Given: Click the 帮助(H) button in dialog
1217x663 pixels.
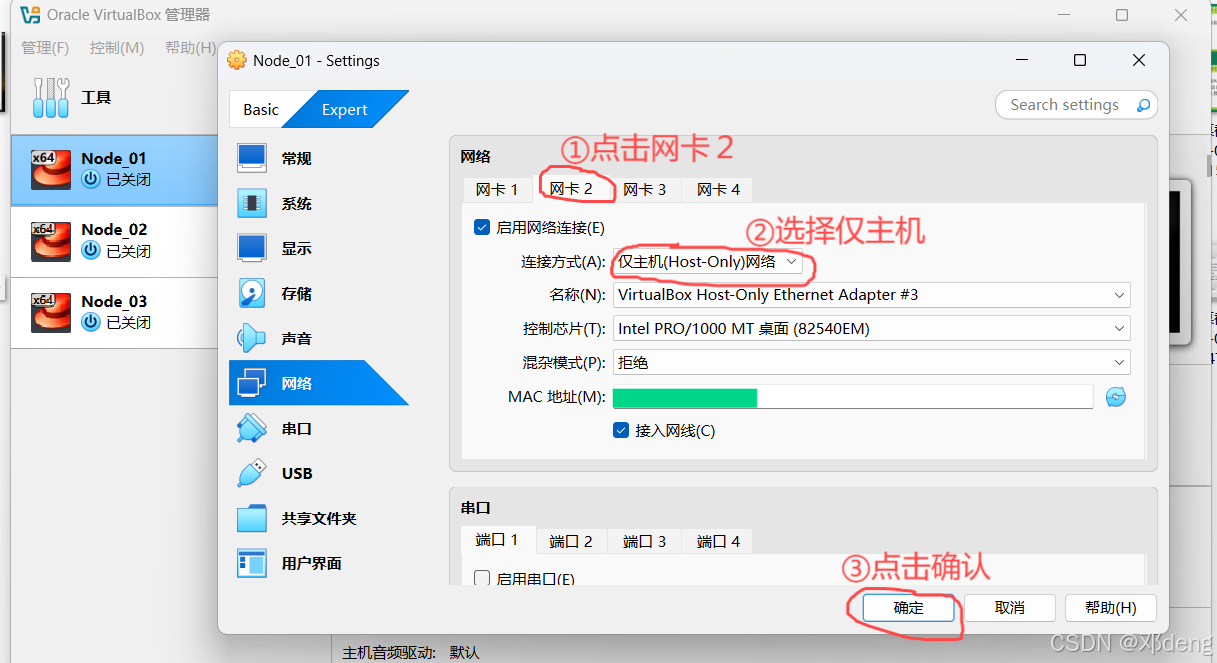Looking at the screenshot, I should [x=1110, y=608].
